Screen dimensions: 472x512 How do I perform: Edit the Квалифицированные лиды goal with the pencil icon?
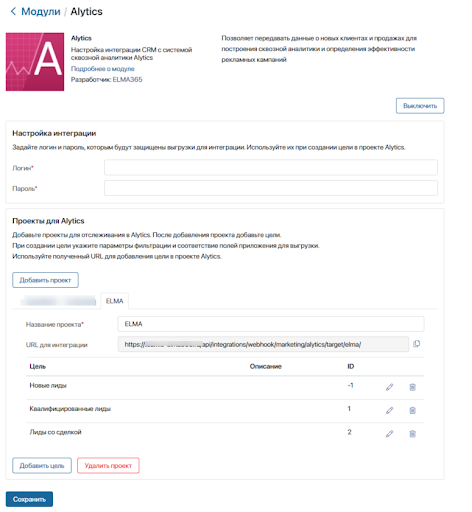tap(389, 410)
